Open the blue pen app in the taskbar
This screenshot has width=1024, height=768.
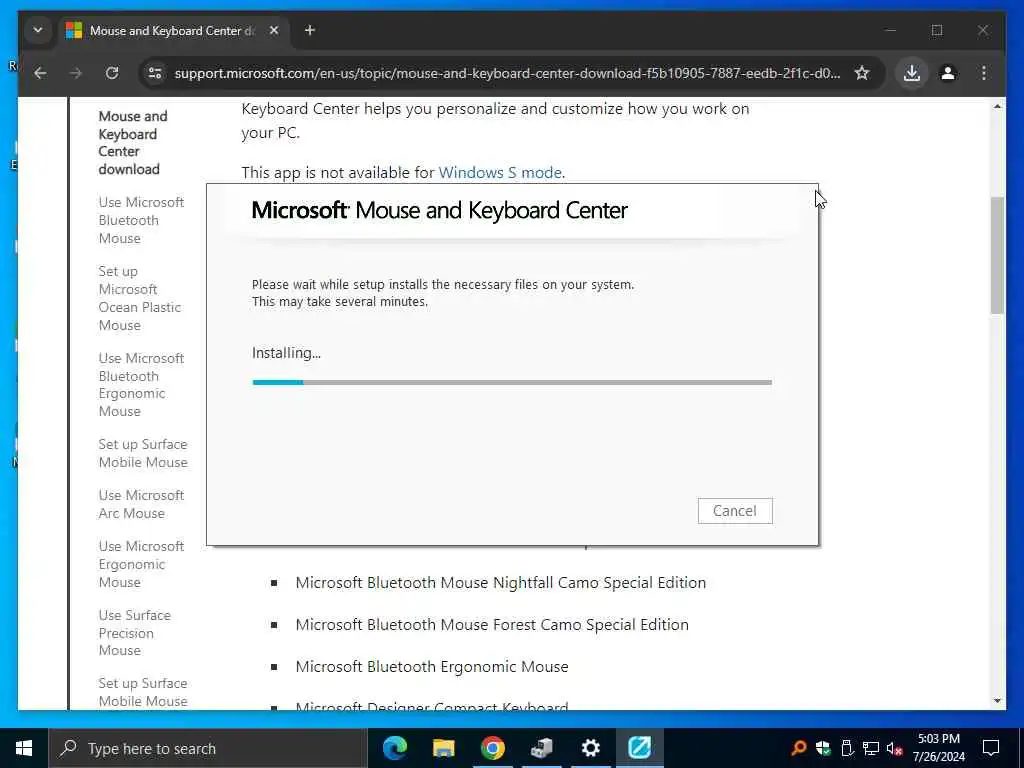(x=639, y=748)
